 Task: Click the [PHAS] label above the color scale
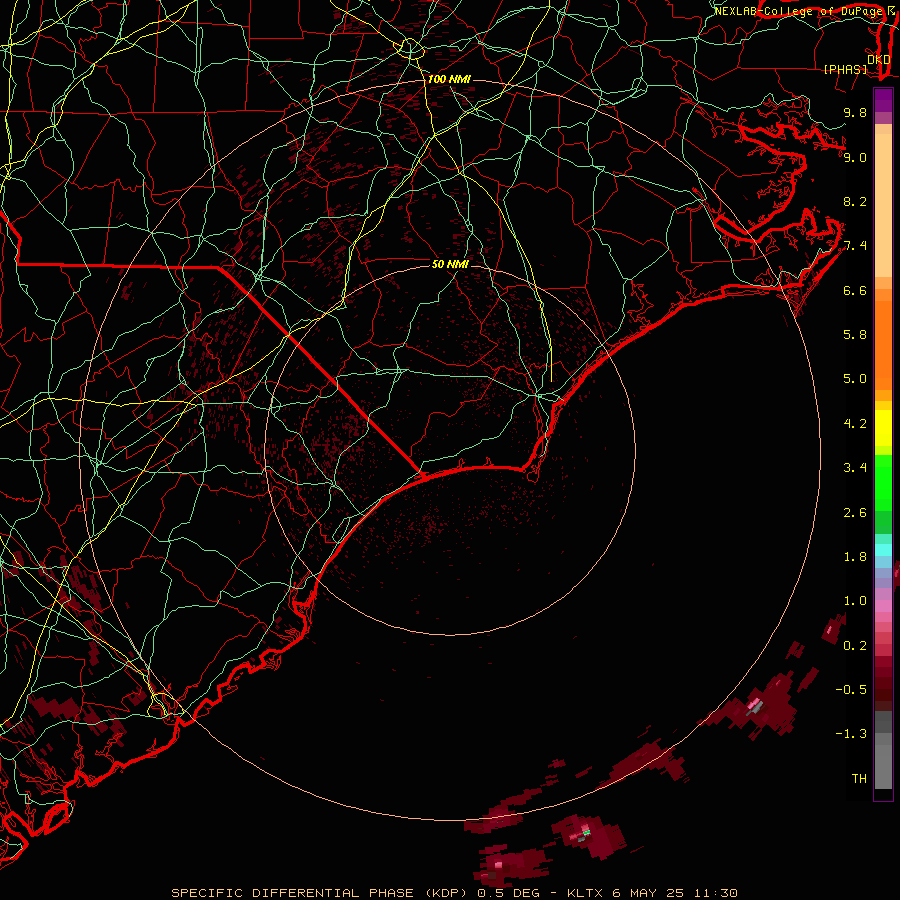coord(845,69)
